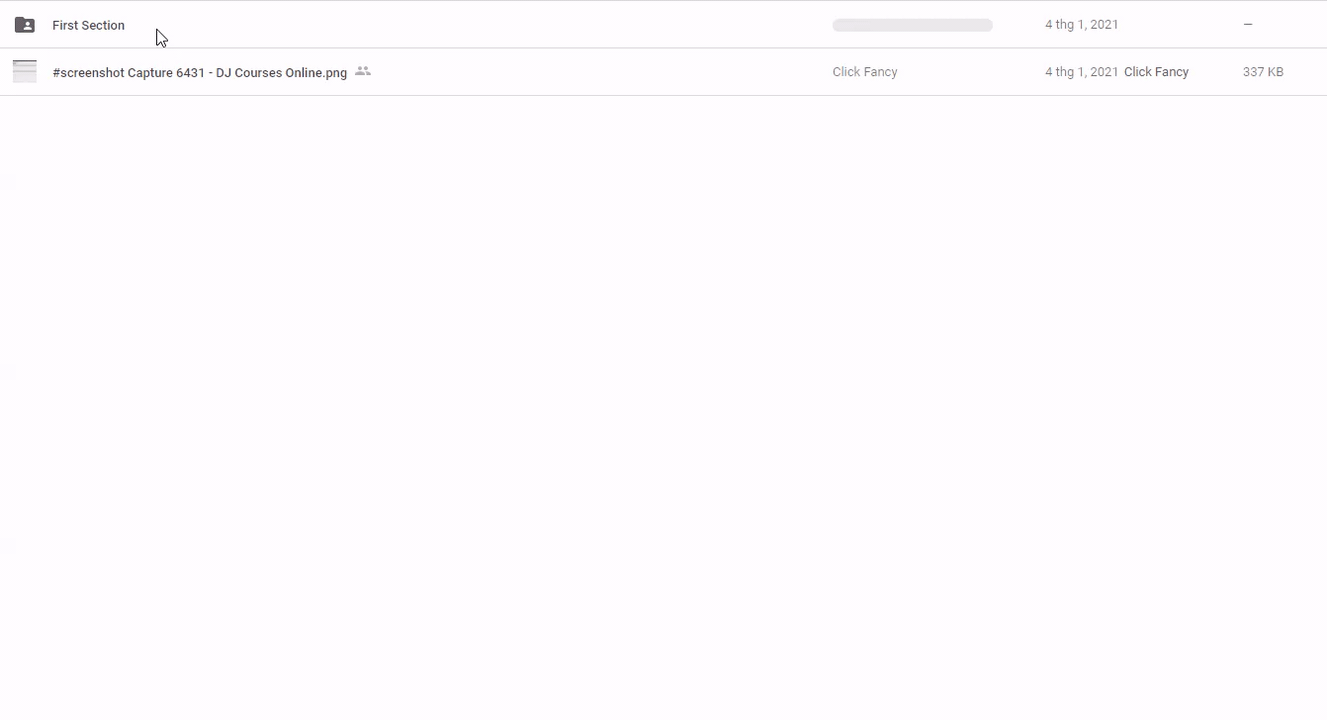The image size is (1327, 720).
Task: Click the PNG file's 4 thg 1, 2021 date
Action: [1081, 72]
